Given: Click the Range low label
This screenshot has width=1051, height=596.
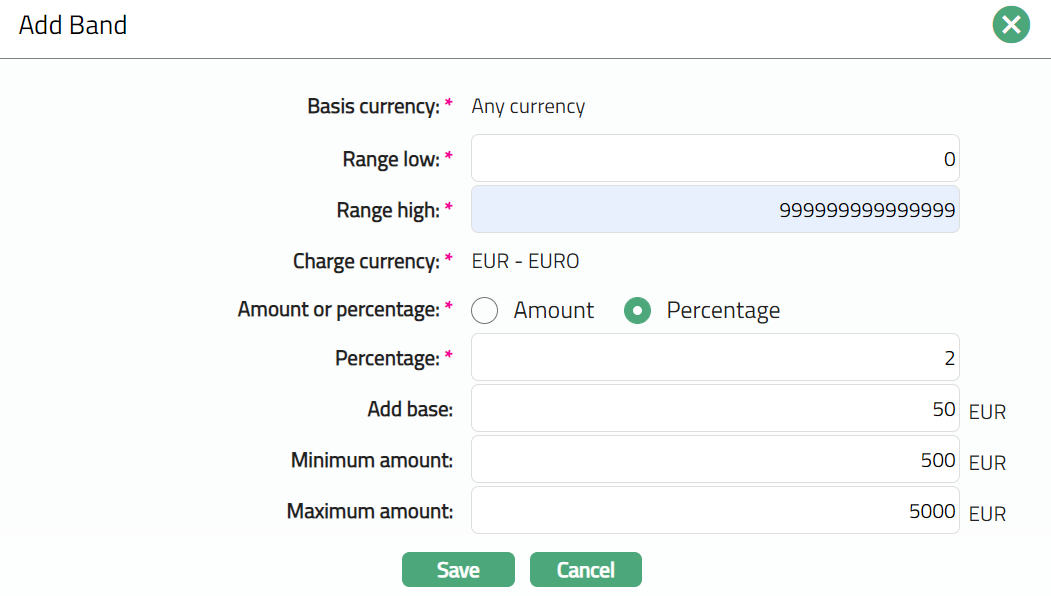Looking at the screenshot, I should click(x=390, y=159).
